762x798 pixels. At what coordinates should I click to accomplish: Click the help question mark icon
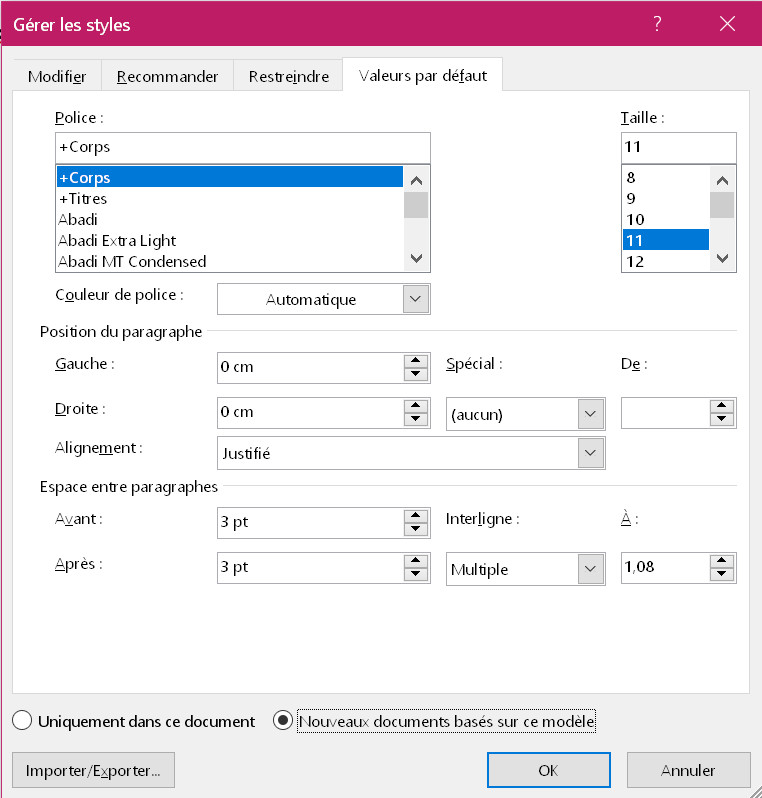tap(657, 24)
